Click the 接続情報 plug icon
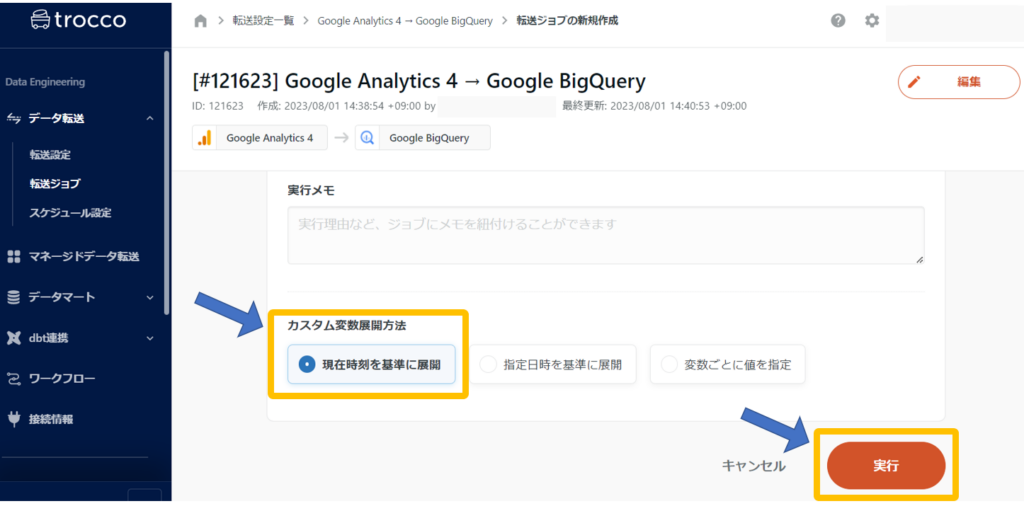 (x=14, y=419)
